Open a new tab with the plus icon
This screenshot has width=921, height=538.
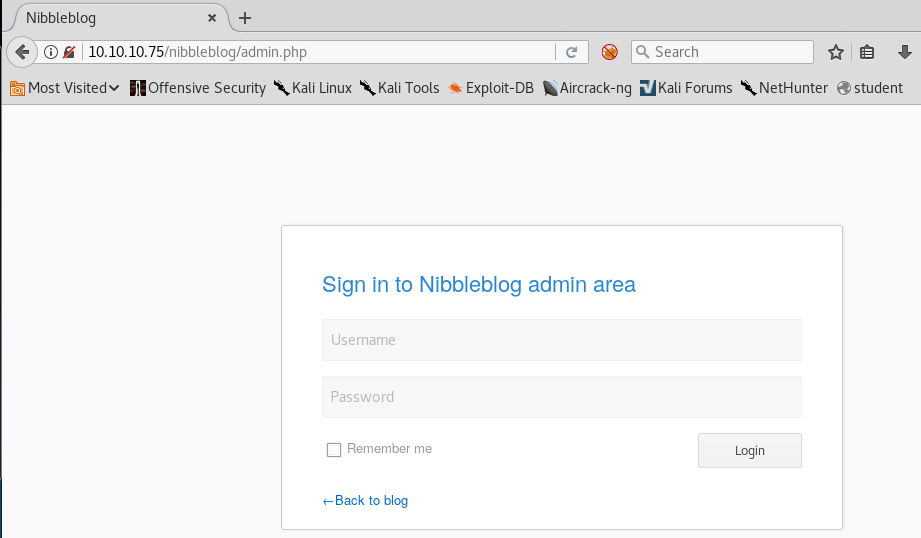[245, 18]
